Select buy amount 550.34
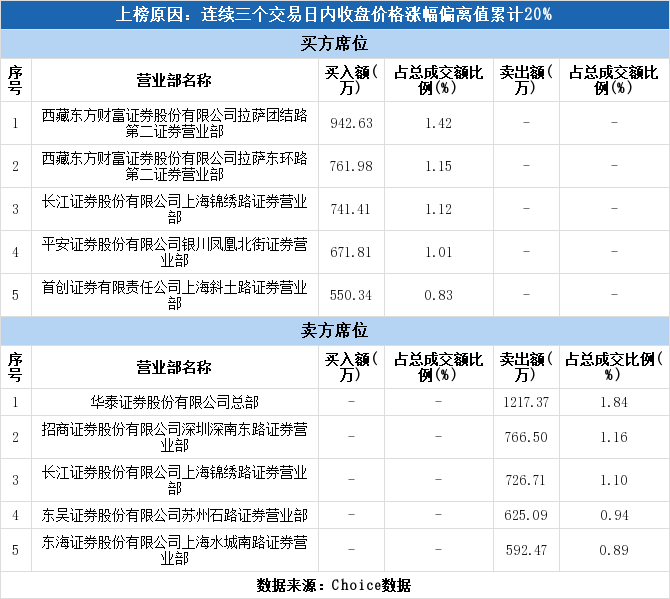The image size is (670, 599). 351,295
